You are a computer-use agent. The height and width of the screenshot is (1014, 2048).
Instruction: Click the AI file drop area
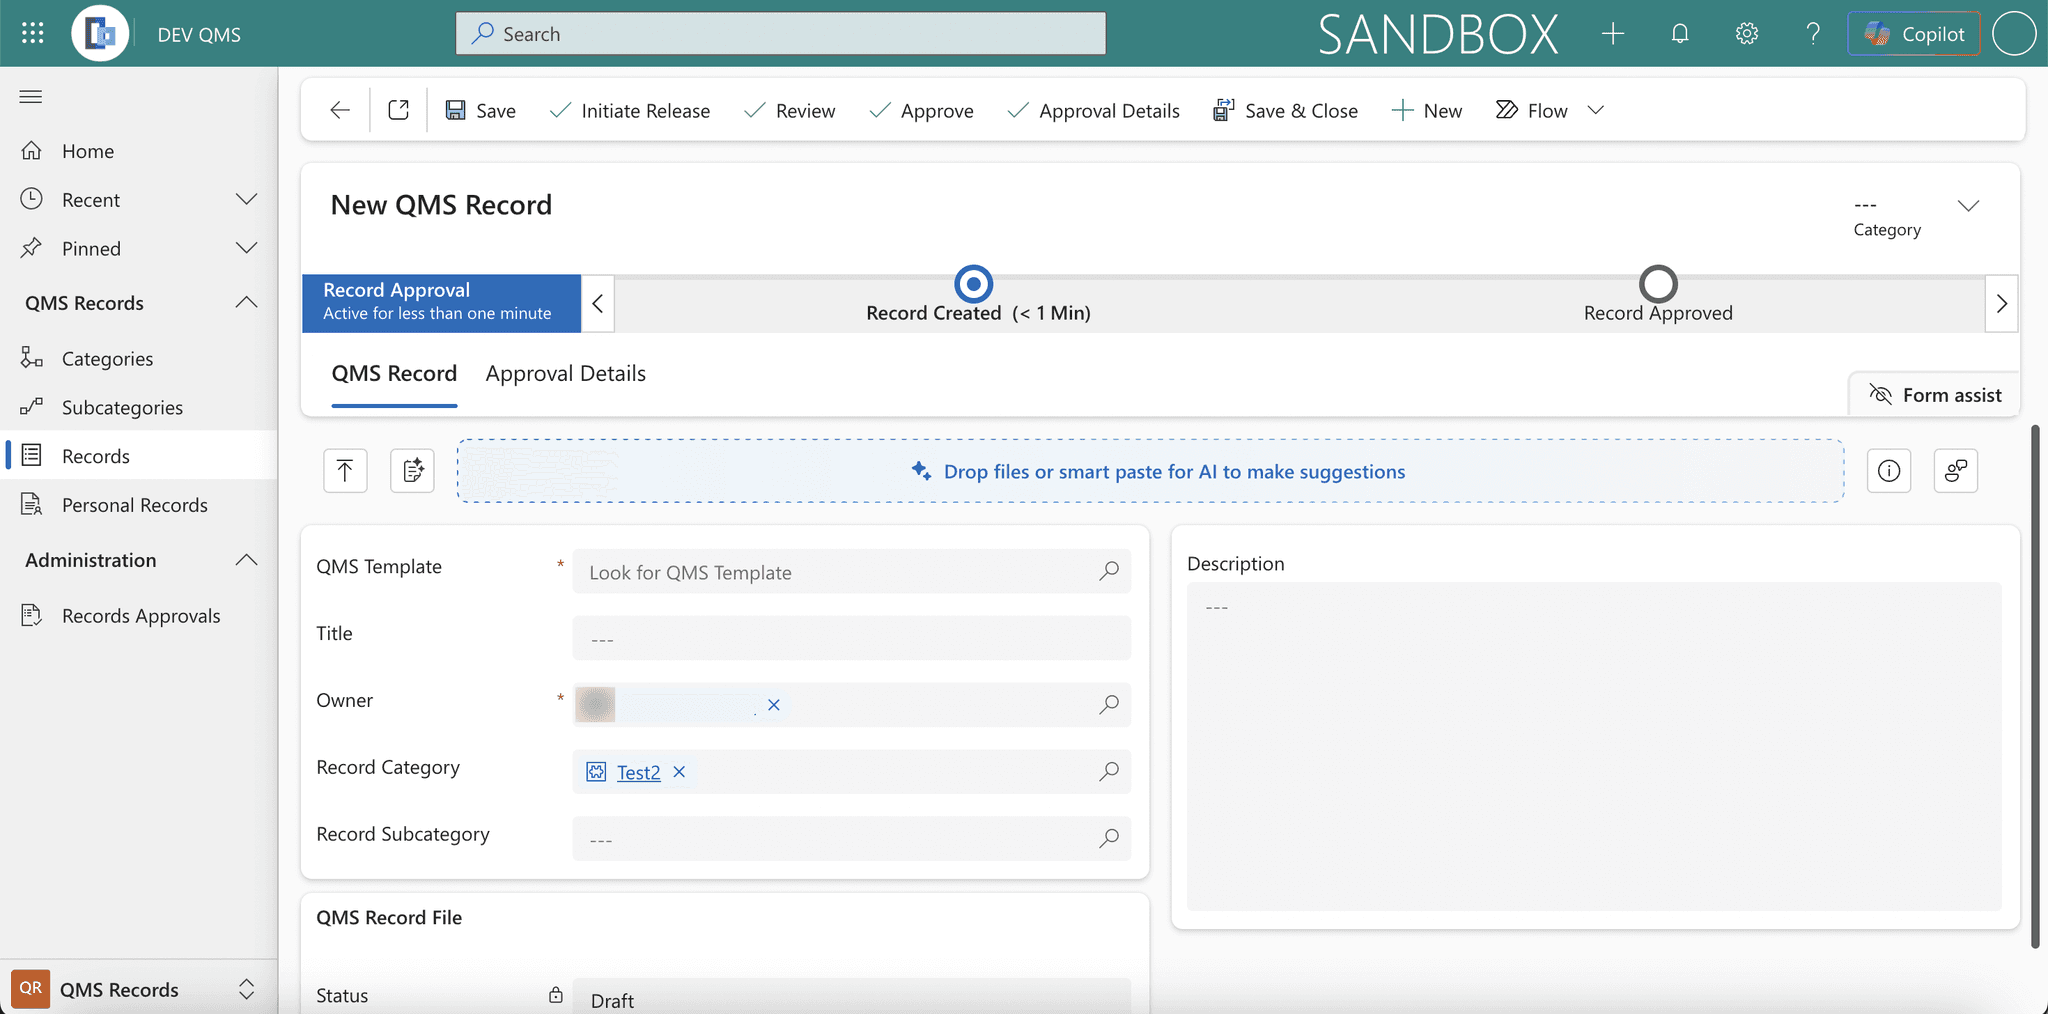tap(1151, 471)
